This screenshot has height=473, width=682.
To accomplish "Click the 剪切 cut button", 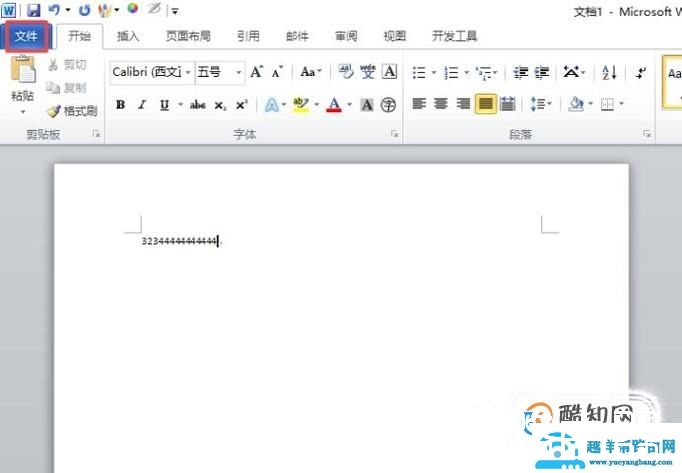I will 67,65.
